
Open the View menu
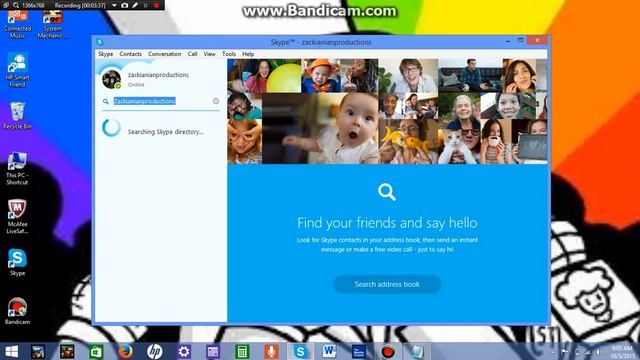click(209, 54)
